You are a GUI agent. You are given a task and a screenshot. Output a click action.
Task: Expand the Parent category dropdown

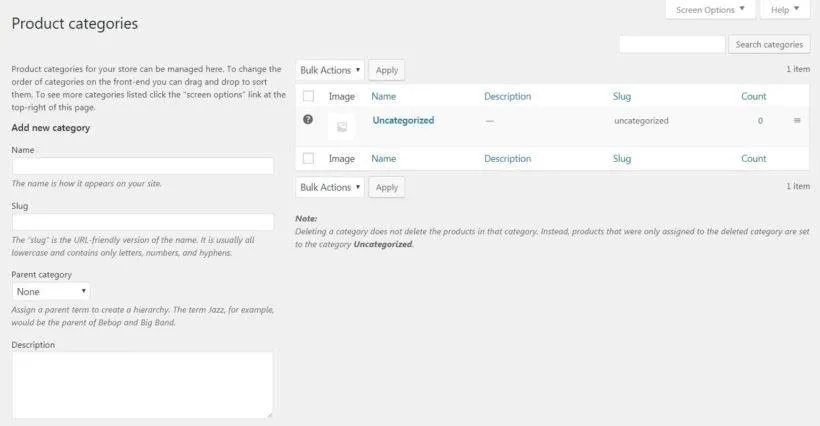tap(52, 291)
